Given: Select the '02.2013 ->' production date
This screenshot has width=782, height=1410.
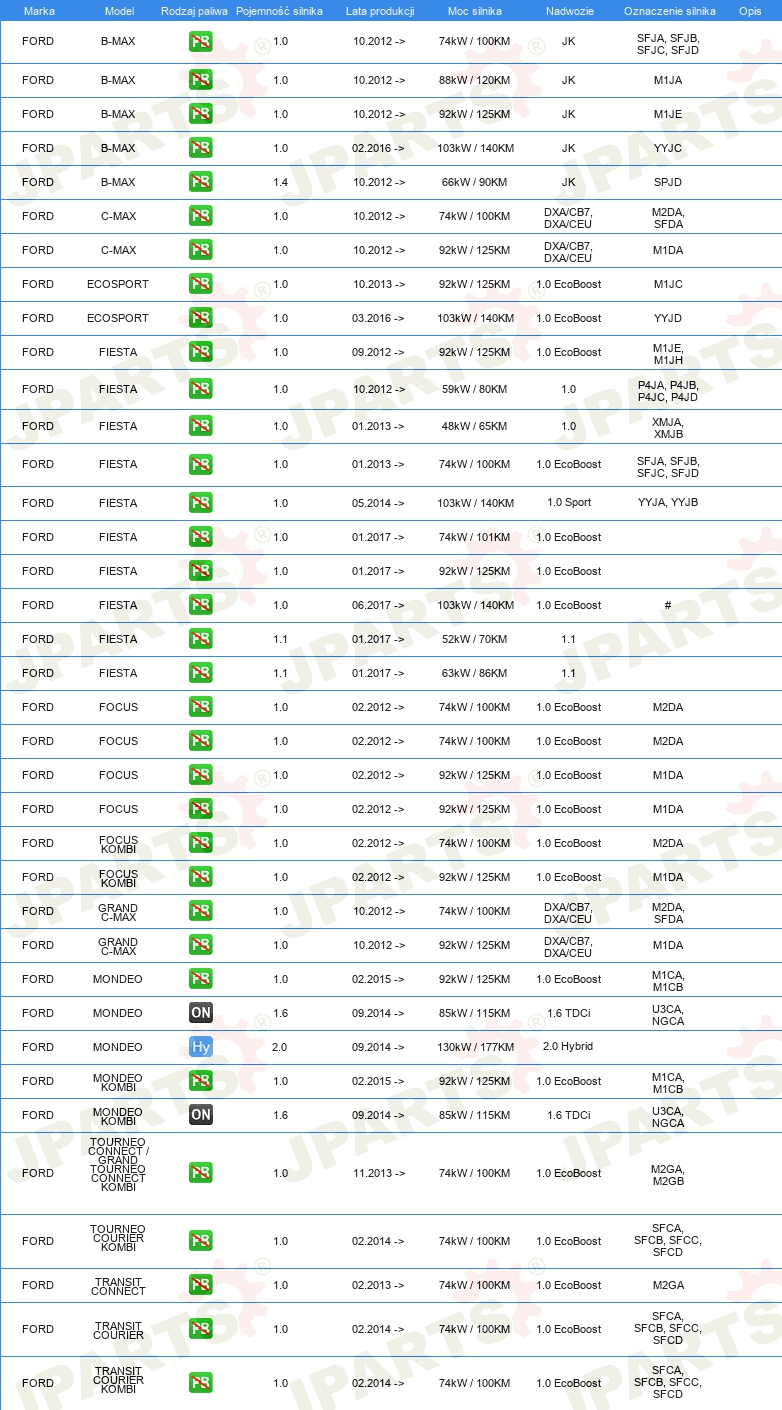Looking at the screenshot, I should pyautogui.click(x=379, y=1285).
